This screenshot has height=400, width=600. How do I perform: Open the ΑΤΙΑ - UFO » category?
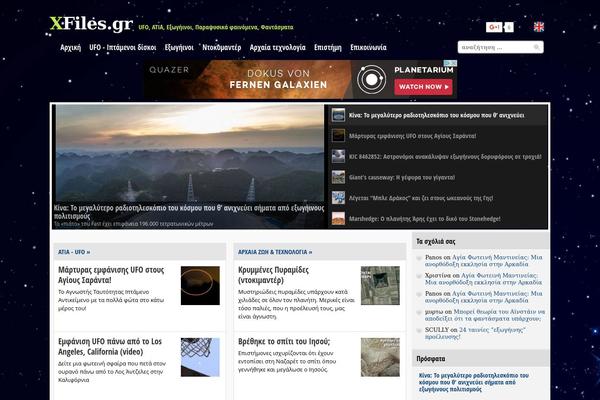pos(74,252)
